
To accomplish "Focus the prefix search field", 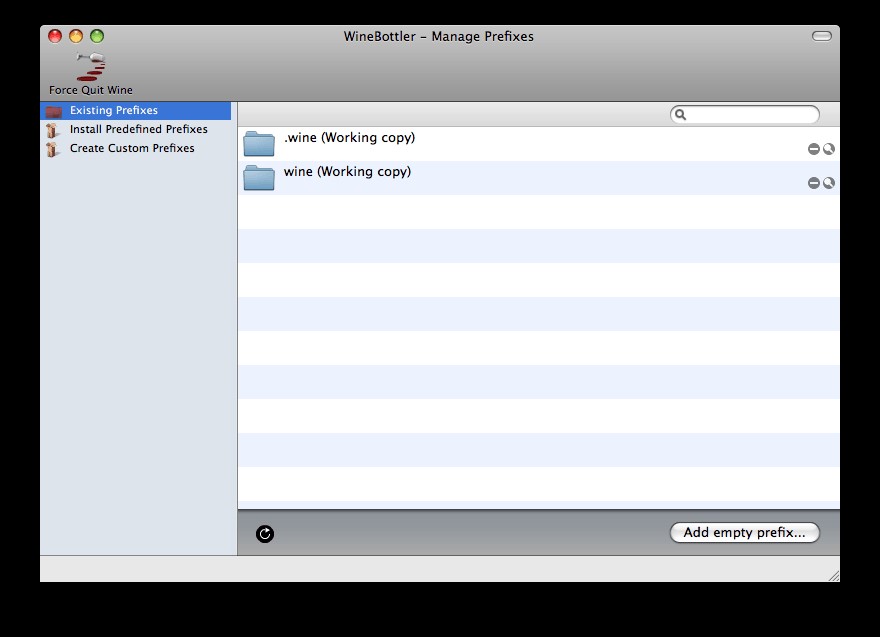I will [x=745, y=114].
